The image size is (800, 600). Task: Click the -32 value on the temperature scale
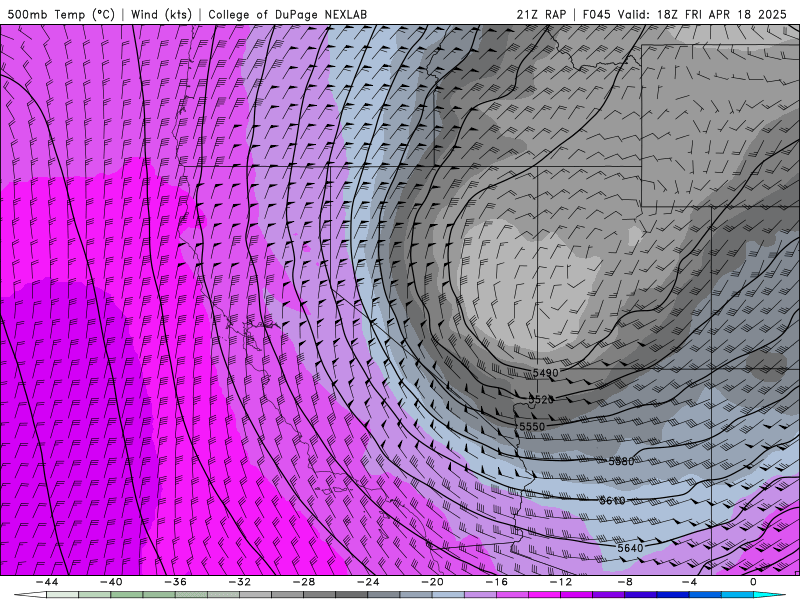pyautogui.click(x=240, y=582)
